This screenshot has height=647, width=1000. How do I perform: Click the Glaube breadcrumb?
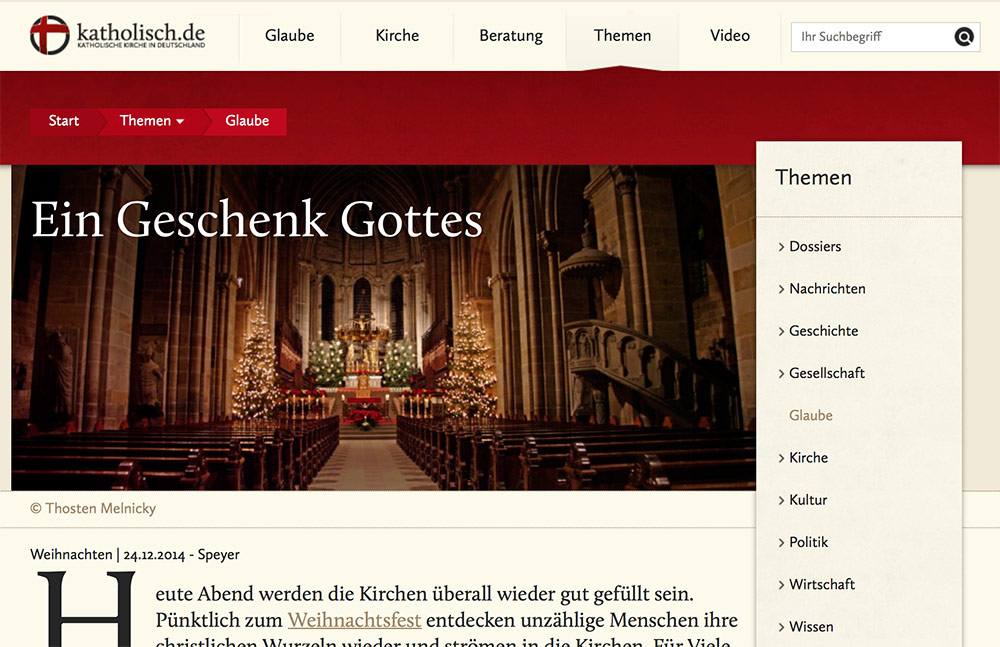click(x=247, y=121)
